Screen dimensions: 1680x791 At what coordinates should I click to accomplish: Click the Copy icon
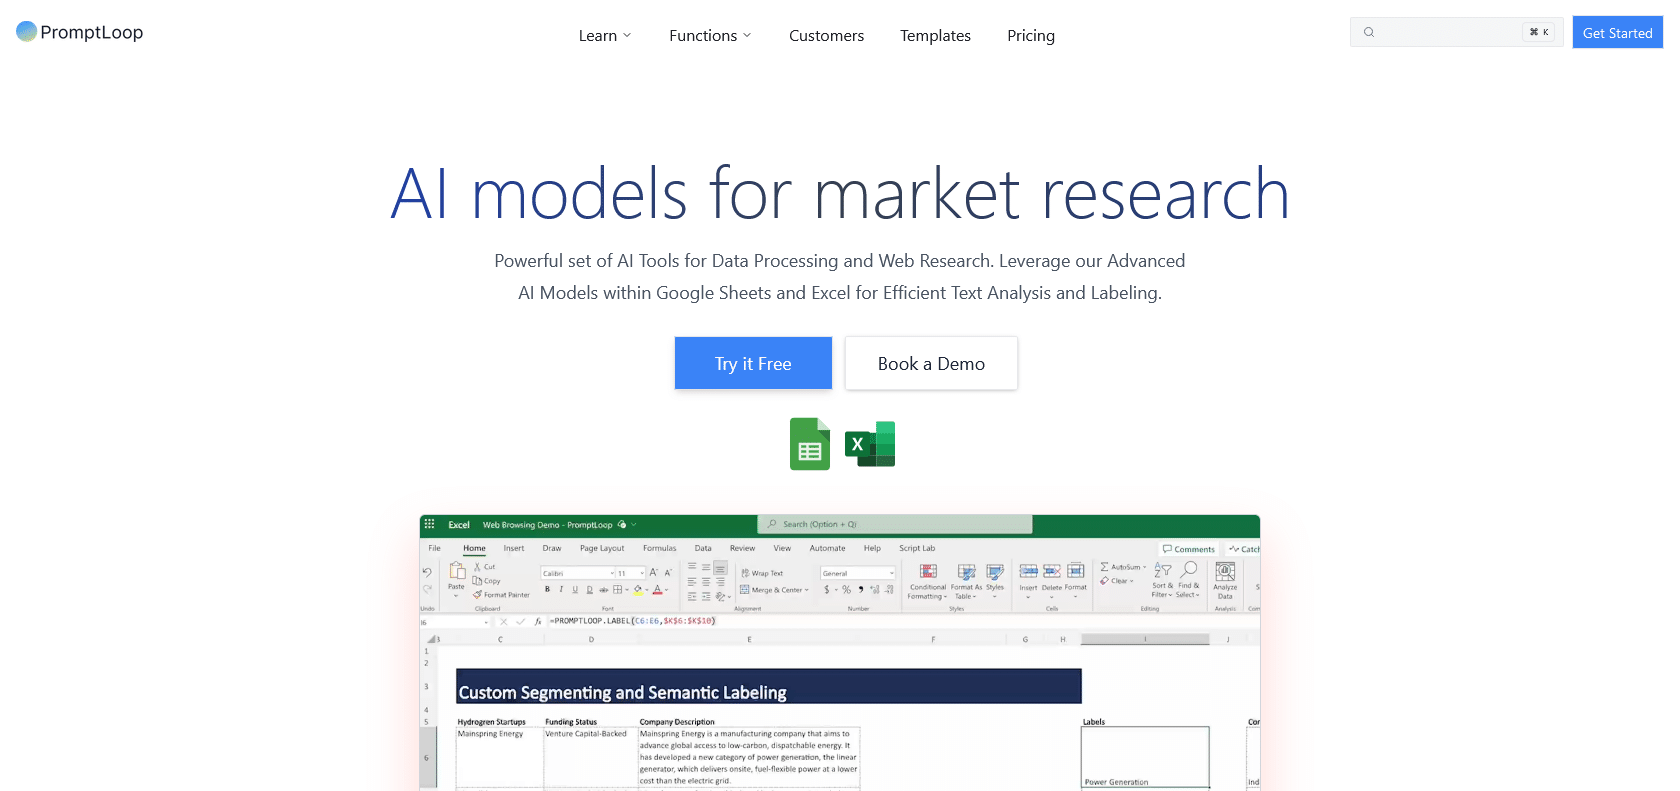coord(478,581)
